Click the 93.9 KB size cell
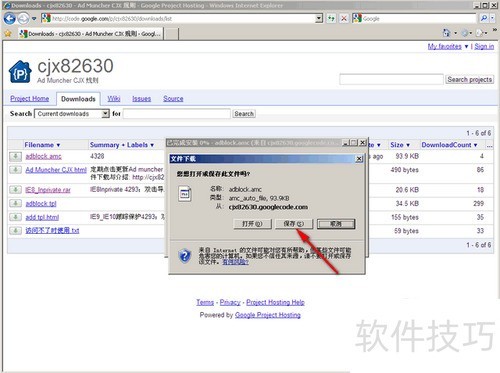Viewport: 500px width, 373px height. [x=407, y=156]
